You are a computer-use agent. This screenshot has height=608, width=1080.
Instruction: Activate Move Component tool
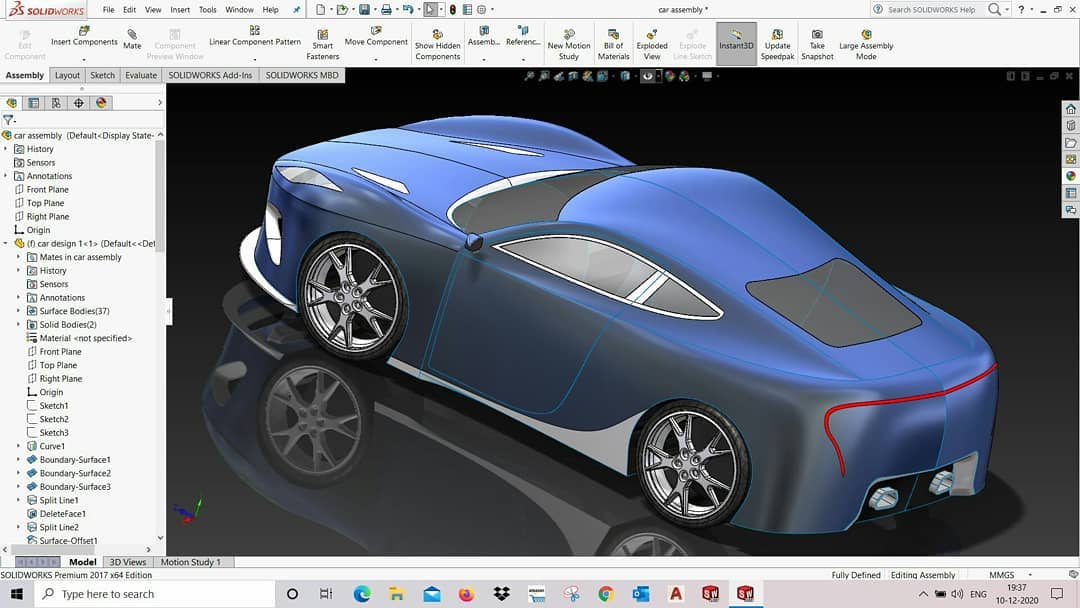click(376, 36)
